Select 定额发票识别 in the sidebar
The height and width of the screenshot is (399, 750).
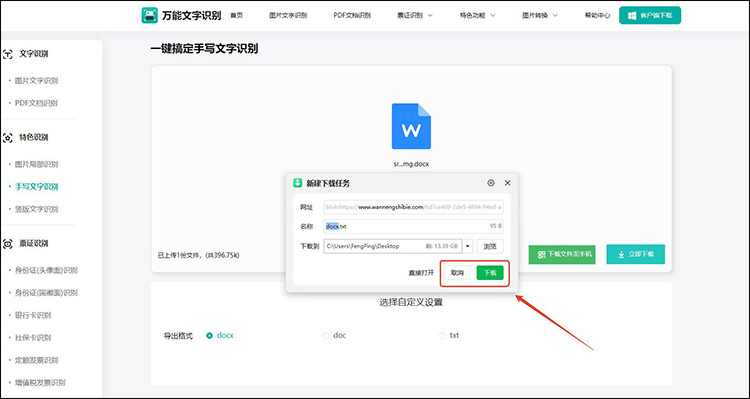pyautogui.click(x=36, y=360)
